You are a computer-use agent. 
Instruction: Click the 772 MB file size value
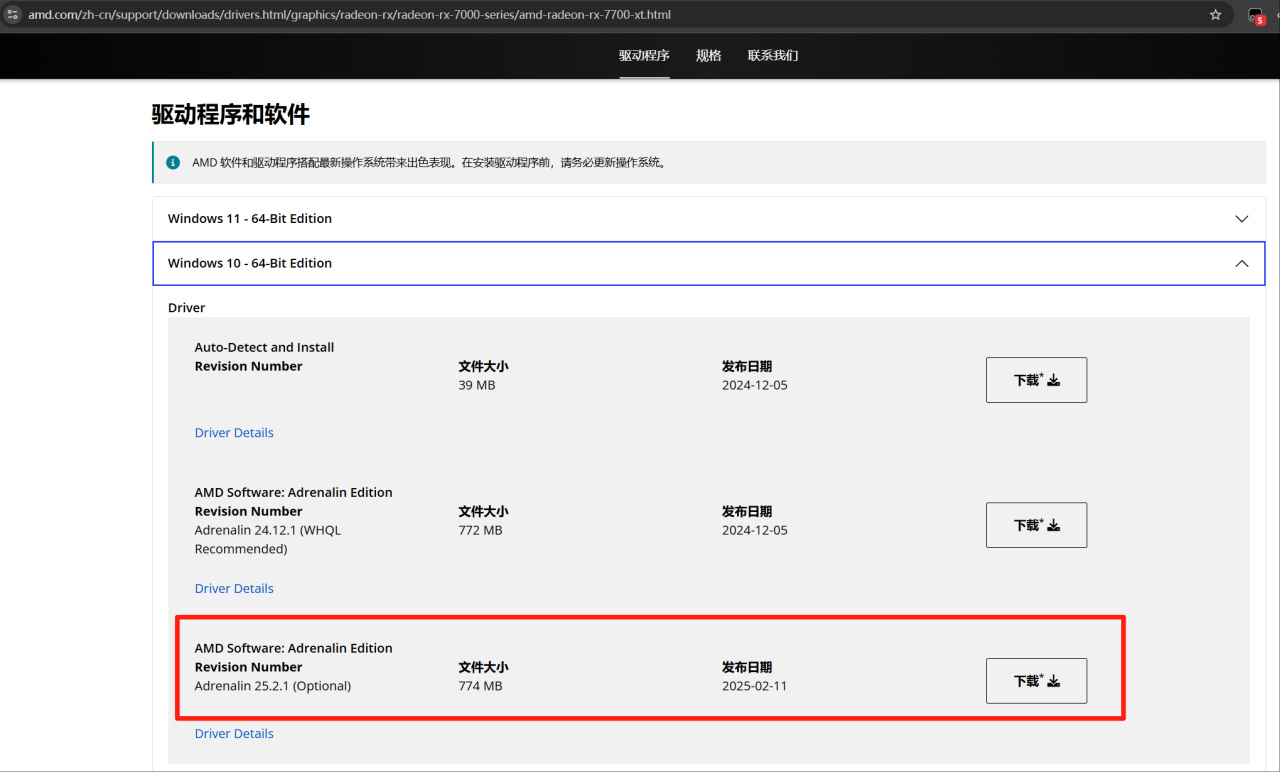click(481, 530)
